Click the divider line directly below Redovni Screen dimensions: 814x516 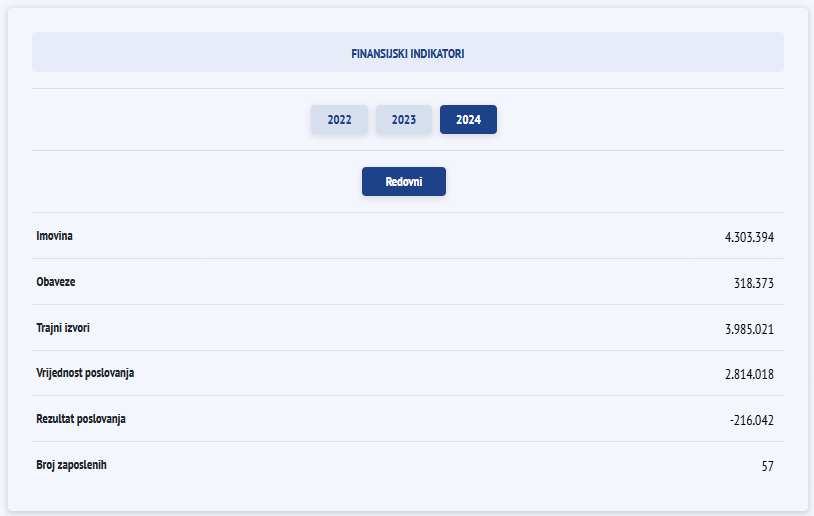[407, 212]
